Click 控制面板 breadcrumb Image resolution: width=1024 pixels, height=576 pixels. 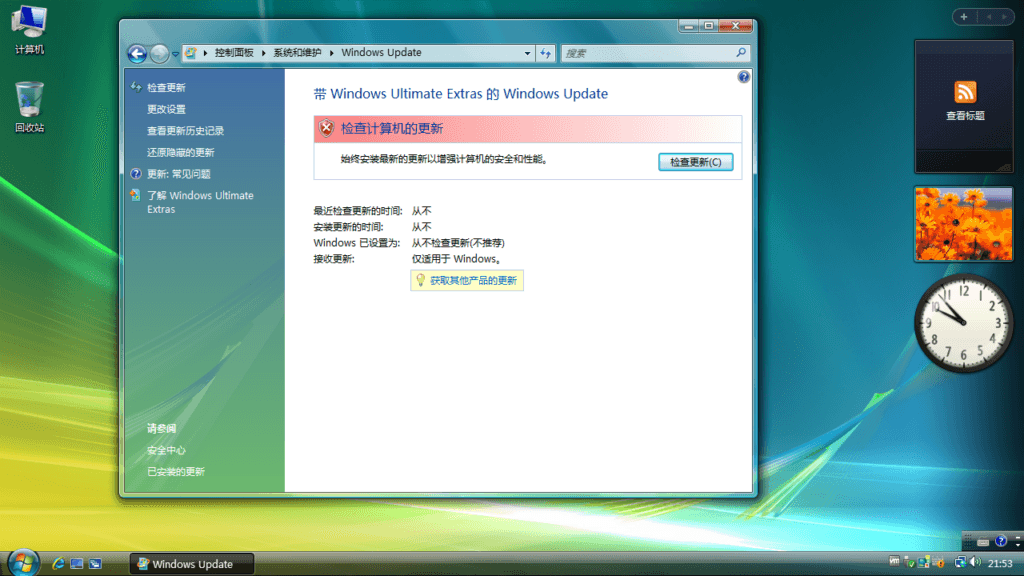[234, 52]
